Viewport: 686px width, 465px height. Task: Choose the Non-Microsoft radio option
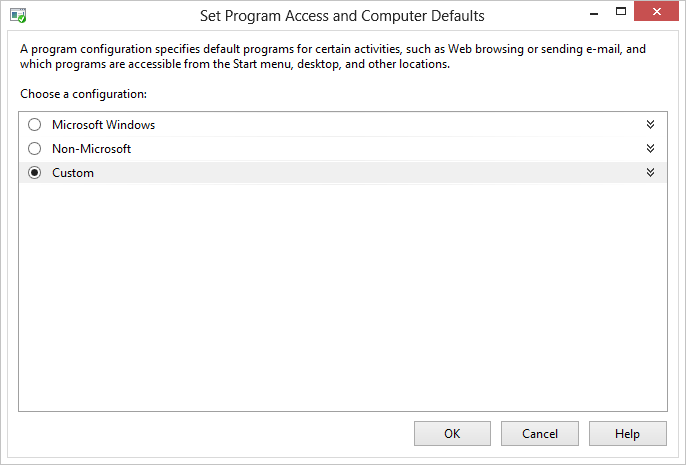[x=35, y=149]
